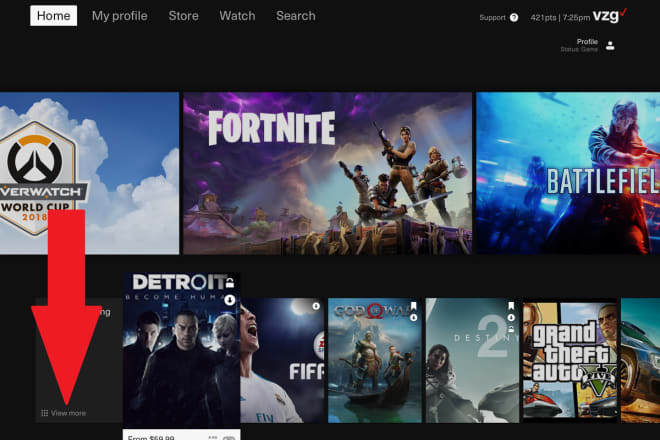Screen dimensions: 660x440
Task: Open the Destiny 2 game card
Action: click(x=472, y=360)
